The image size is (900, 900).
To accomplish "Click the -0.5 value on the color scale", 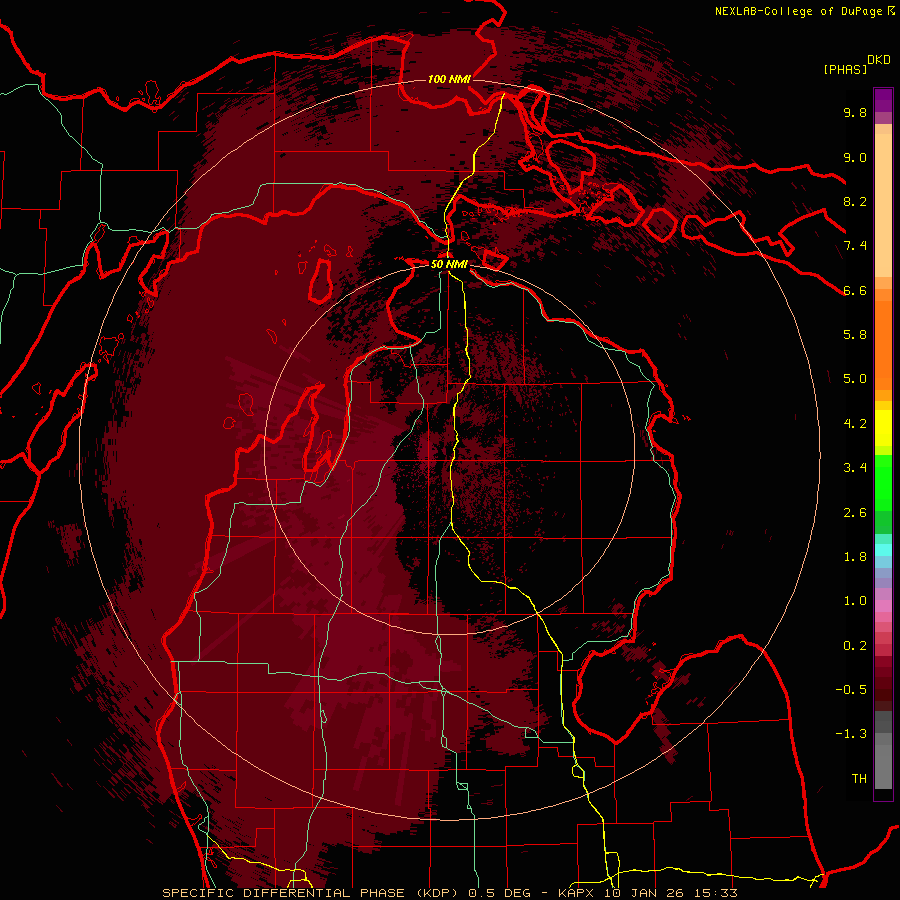I will coord(851,690).
